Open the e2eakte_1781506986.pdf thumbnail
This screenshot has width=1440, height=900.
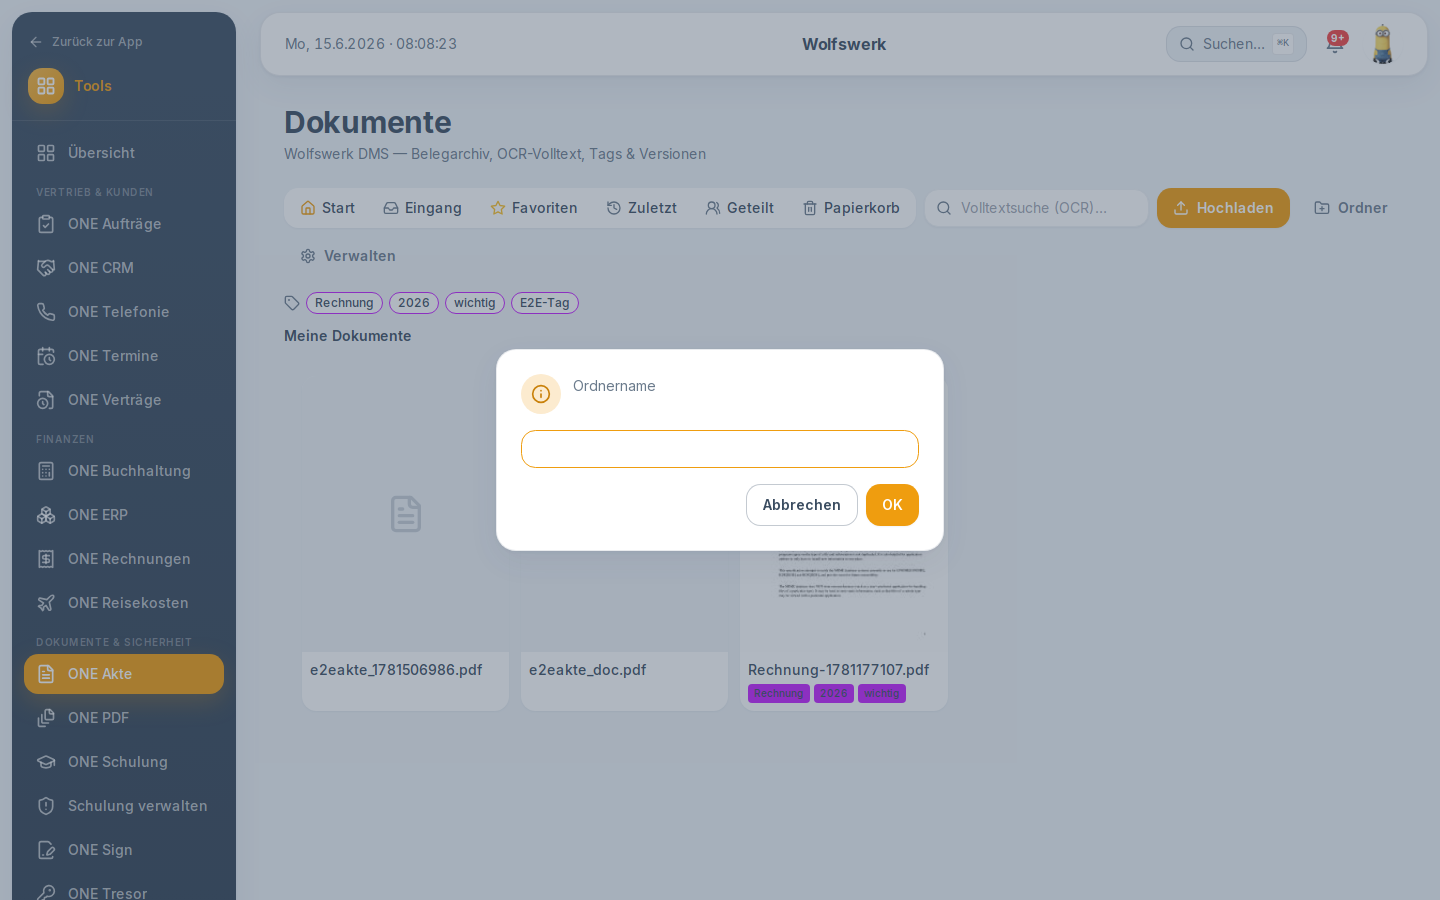point(405,514)
